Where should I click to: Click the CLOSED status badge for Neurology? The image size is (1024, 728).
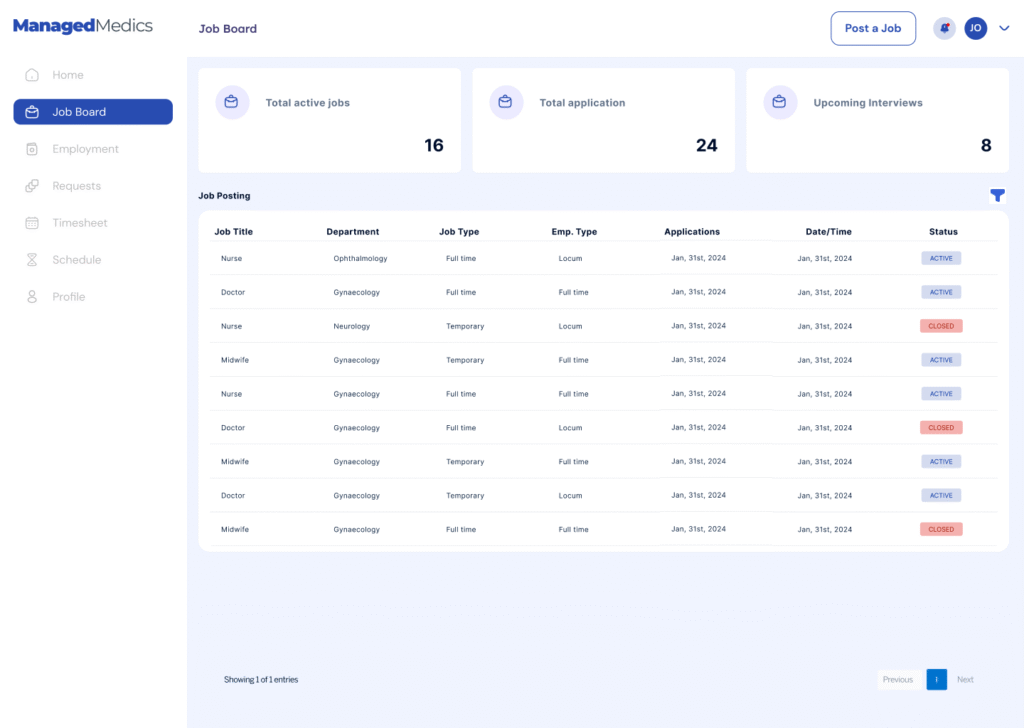click(x=941, y=326)
